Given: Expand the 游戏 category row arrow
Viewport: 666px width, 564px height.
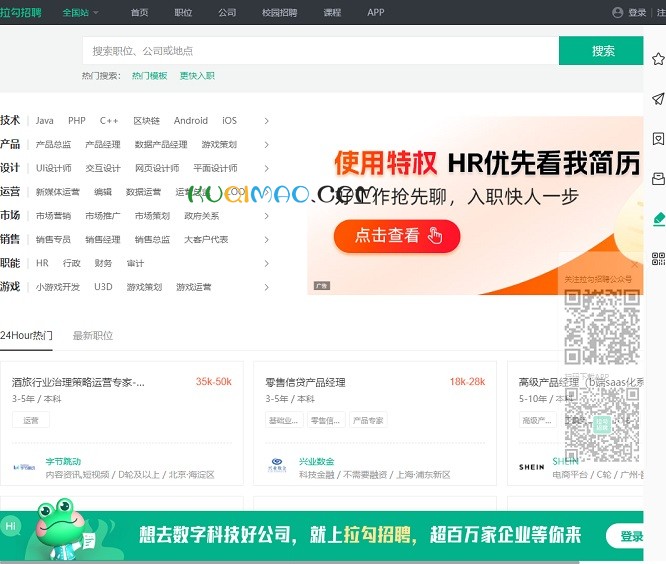Looking at the screenshot, I should (266, 288).
